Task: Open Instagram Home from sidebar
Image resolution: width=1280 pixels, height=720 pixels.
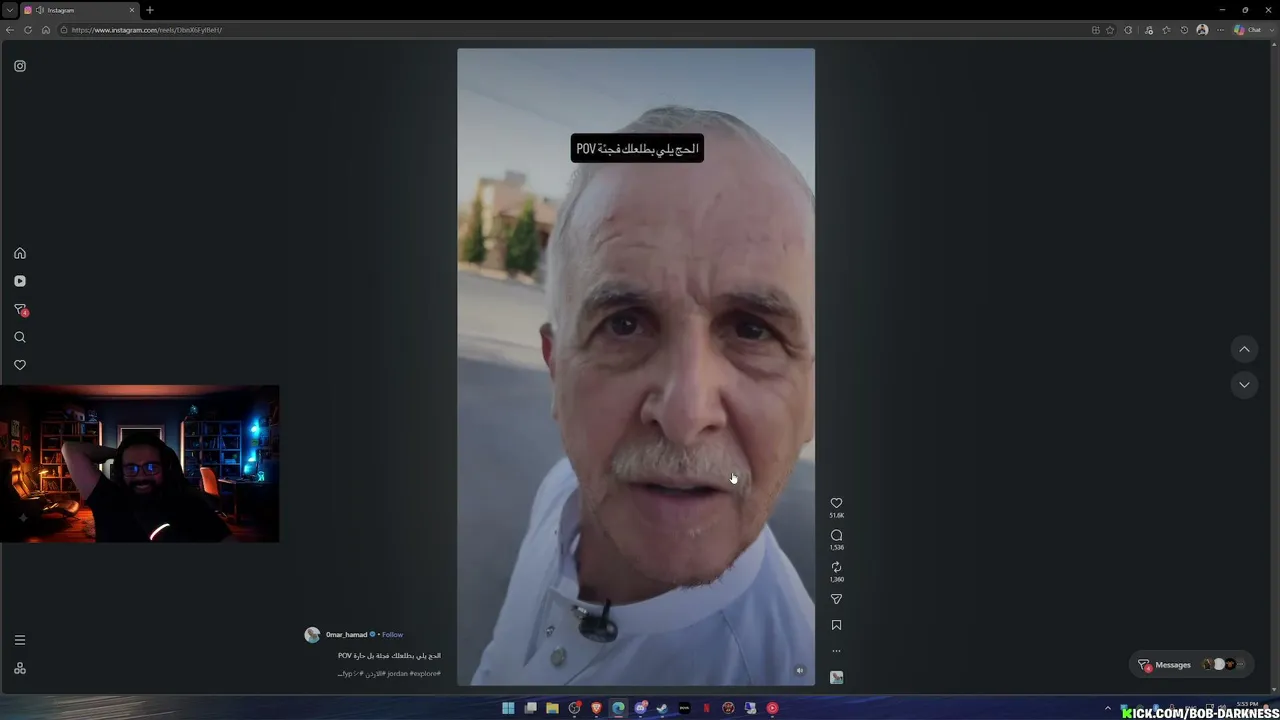Action: click(20, 253)
